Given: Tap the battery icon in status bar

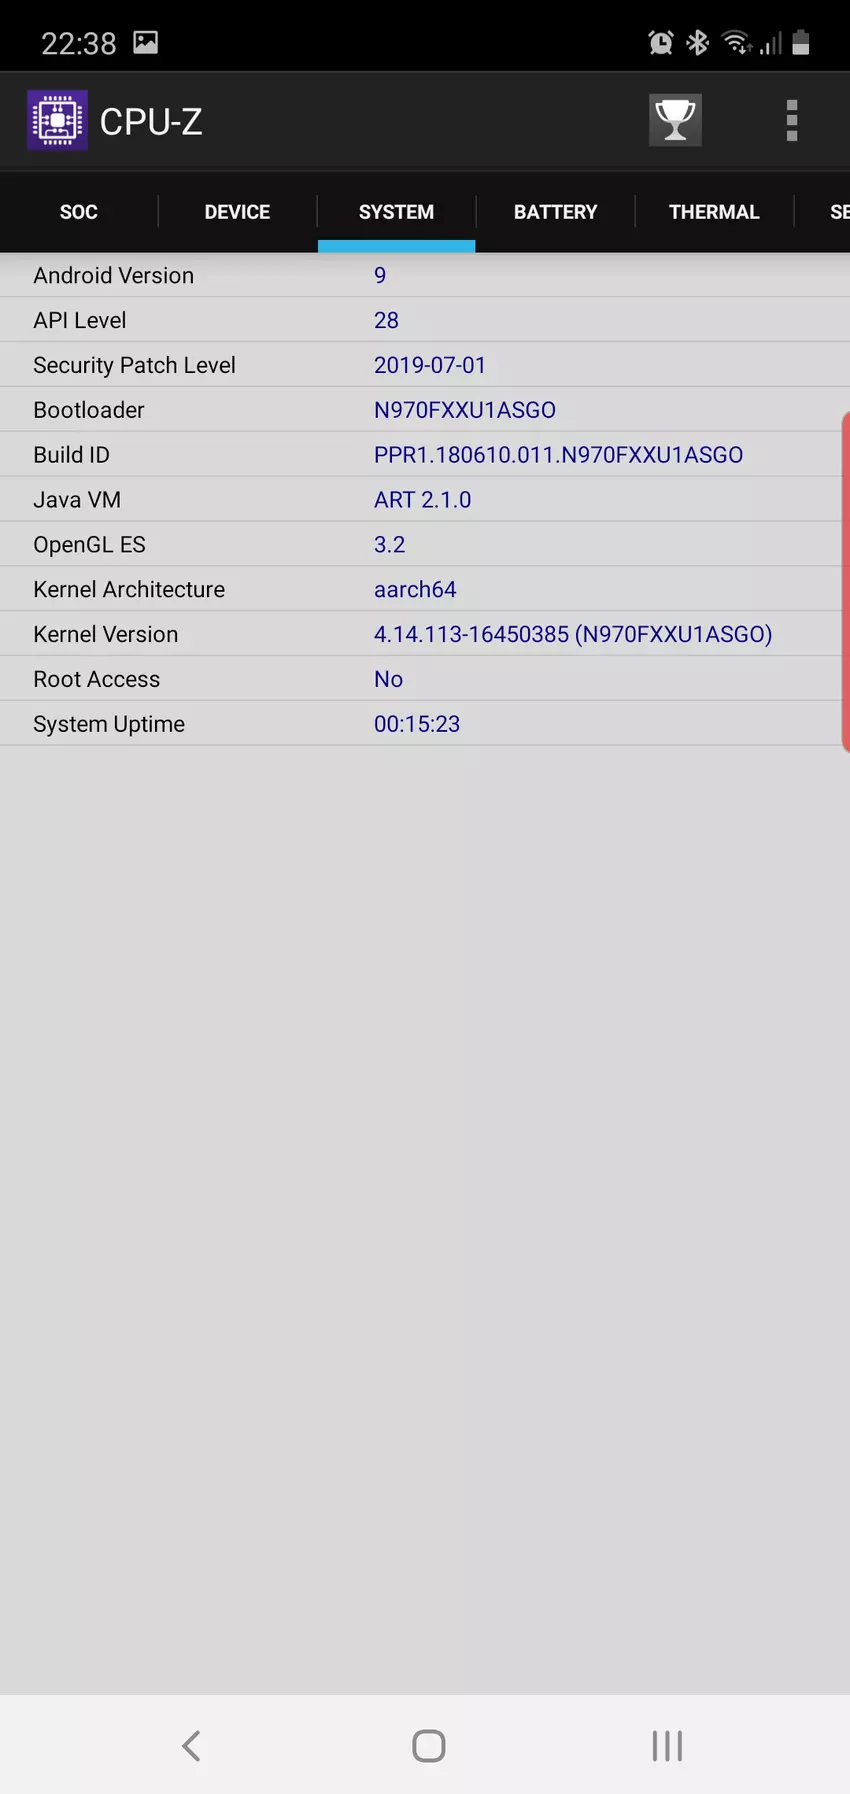Looking at the screenshot, I should tap(800, 42).
